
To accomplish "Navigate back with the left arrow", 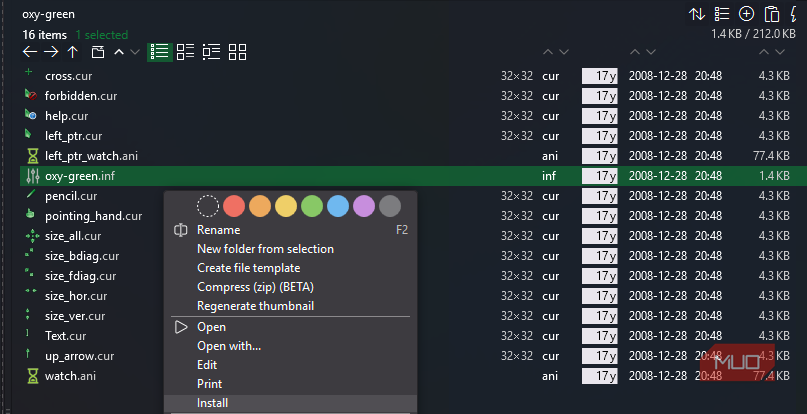I will pos(30,51).
